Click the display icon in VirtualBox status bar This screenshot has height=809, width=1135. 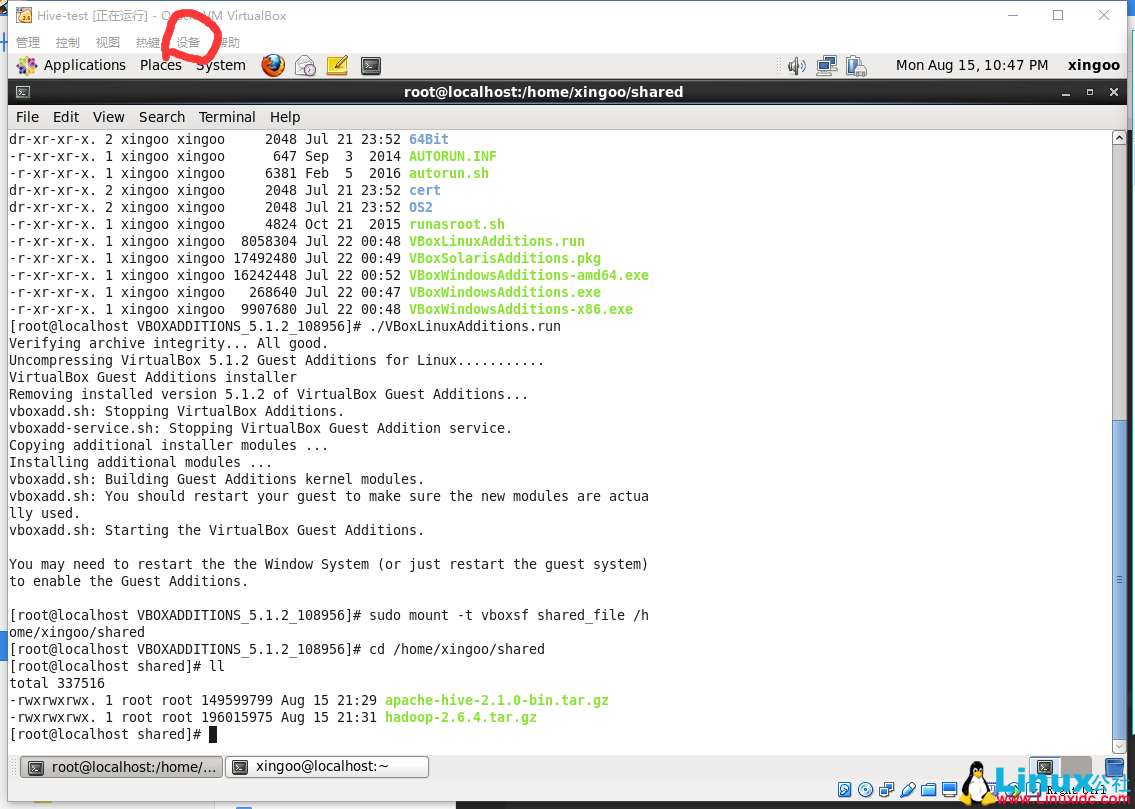[950, 790]
